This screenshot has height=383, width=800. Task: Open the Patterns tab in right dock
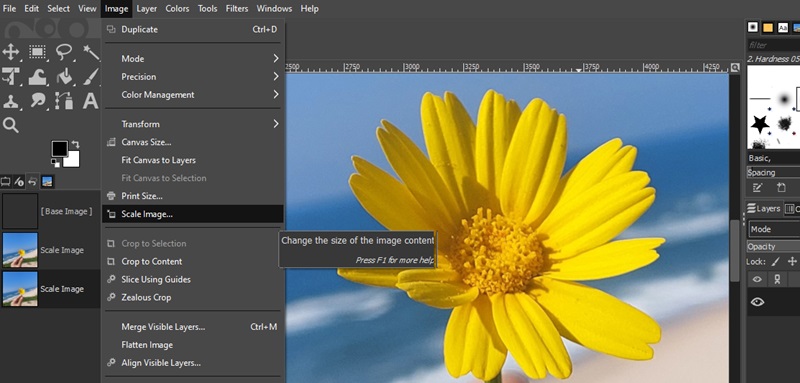point(768,28)
